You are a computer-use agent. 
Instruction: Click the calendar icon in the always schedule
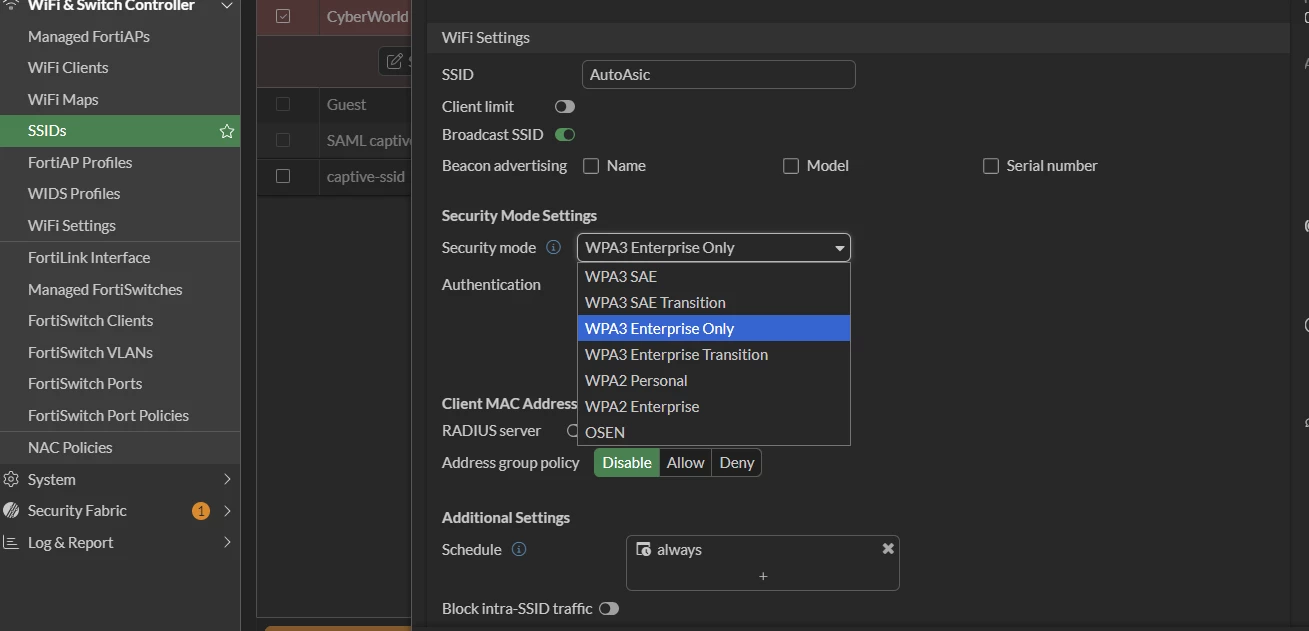pos(644,549)
